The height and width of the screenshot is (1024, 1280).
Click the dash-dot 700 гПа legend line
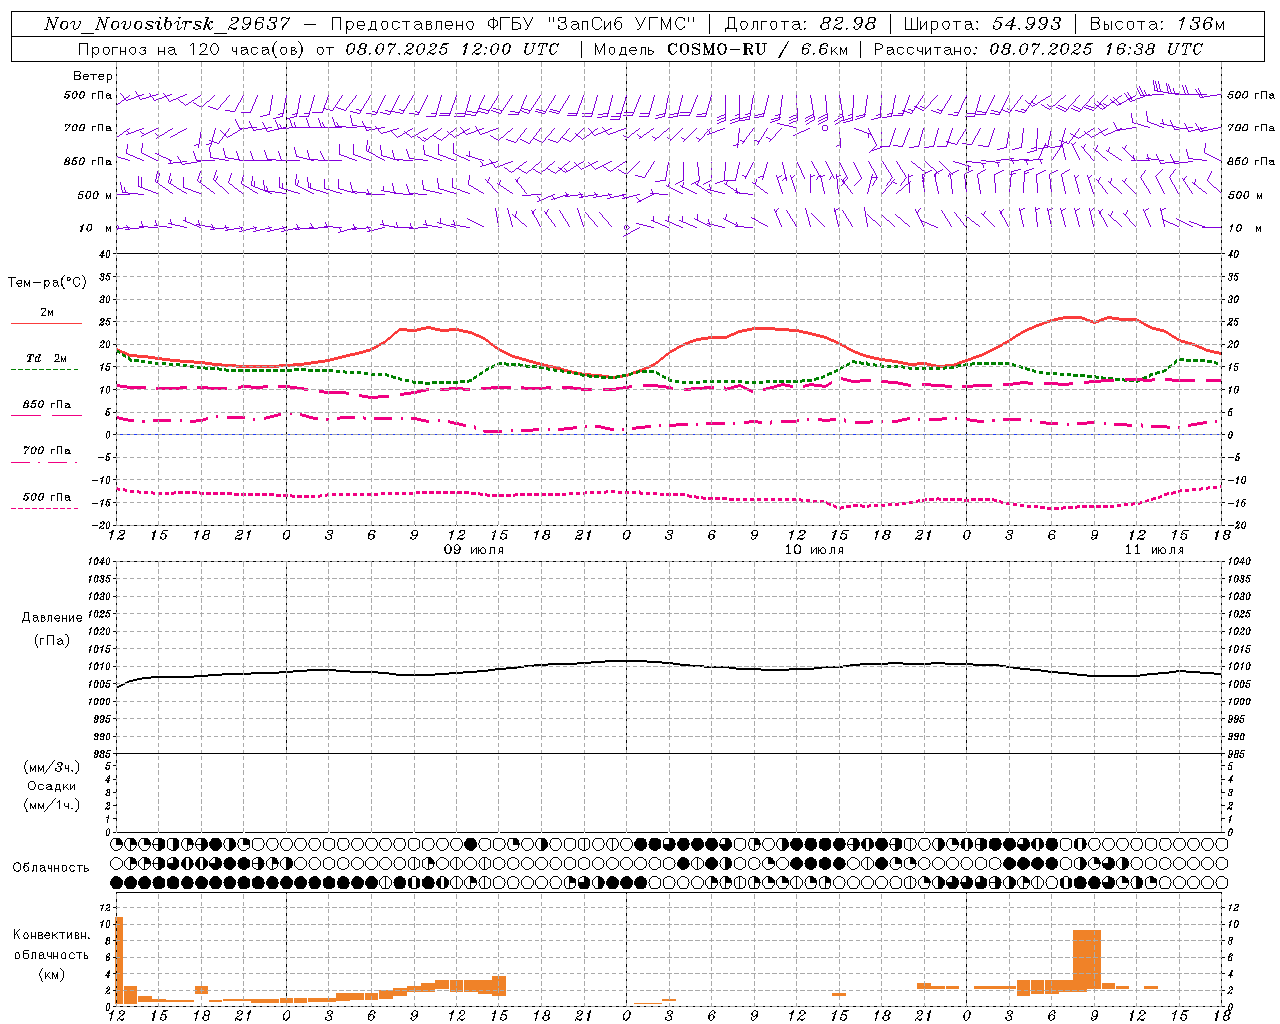point(44,462)
